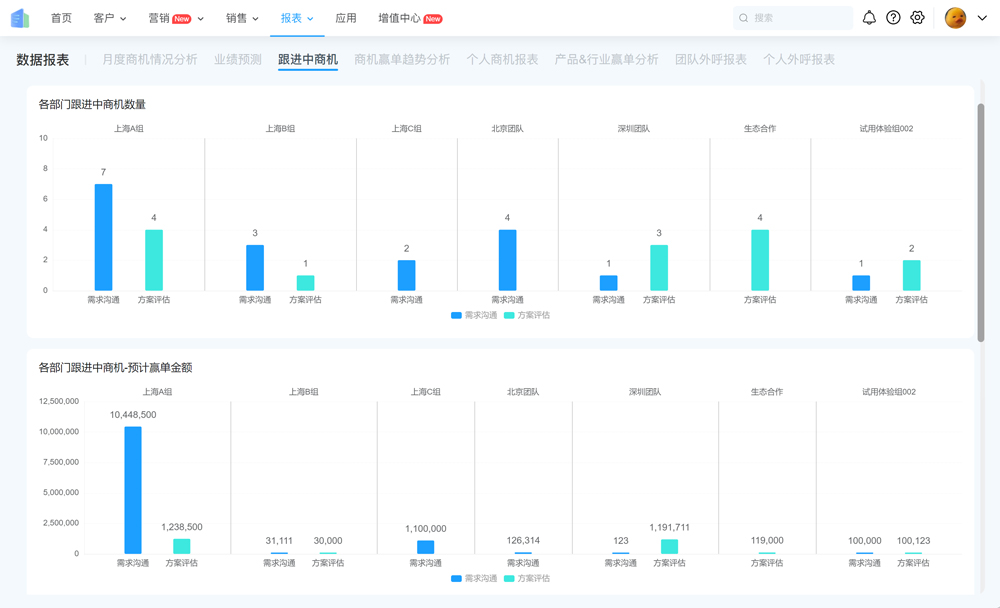
Task: Expand the 客户 dropdown menu
Action: [107, 17]
